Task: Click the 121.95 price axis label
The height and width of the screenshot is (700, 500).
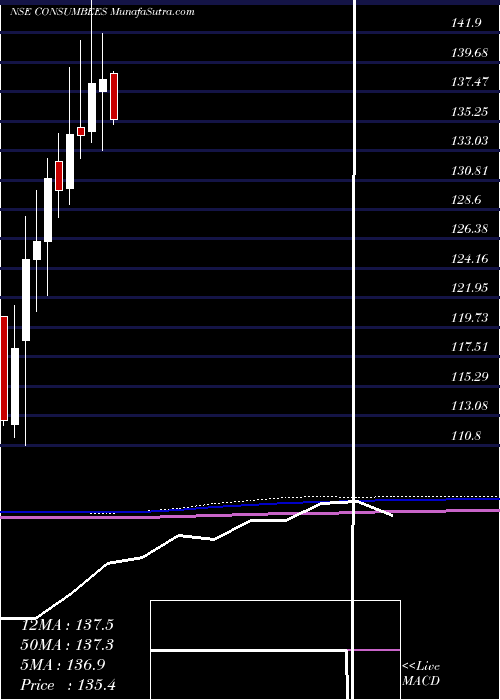Action: coord(469,288)
